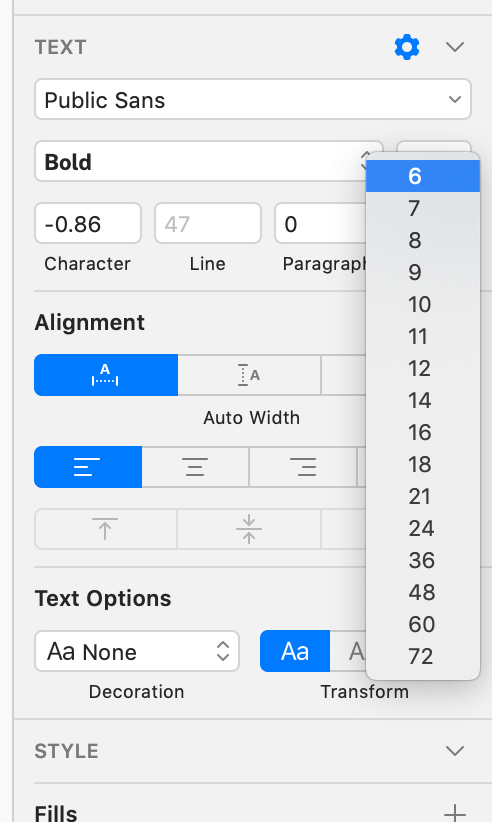
Task: Click the Character spacing field
Action: [88, 224]
